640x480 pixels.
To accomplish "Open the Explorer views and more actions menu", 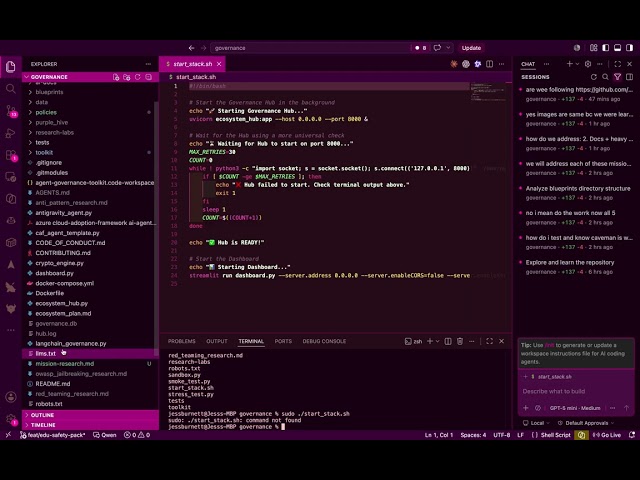I will [x=148, y=64].
